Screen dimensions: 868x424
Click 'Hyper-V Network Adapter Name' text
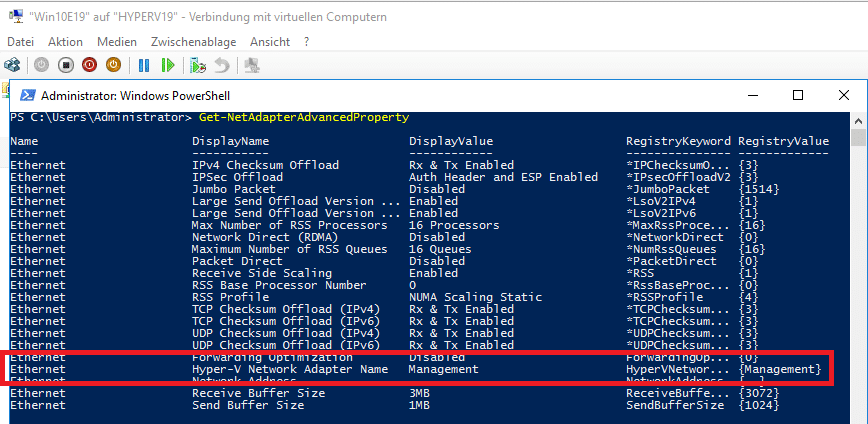(290, 369)
